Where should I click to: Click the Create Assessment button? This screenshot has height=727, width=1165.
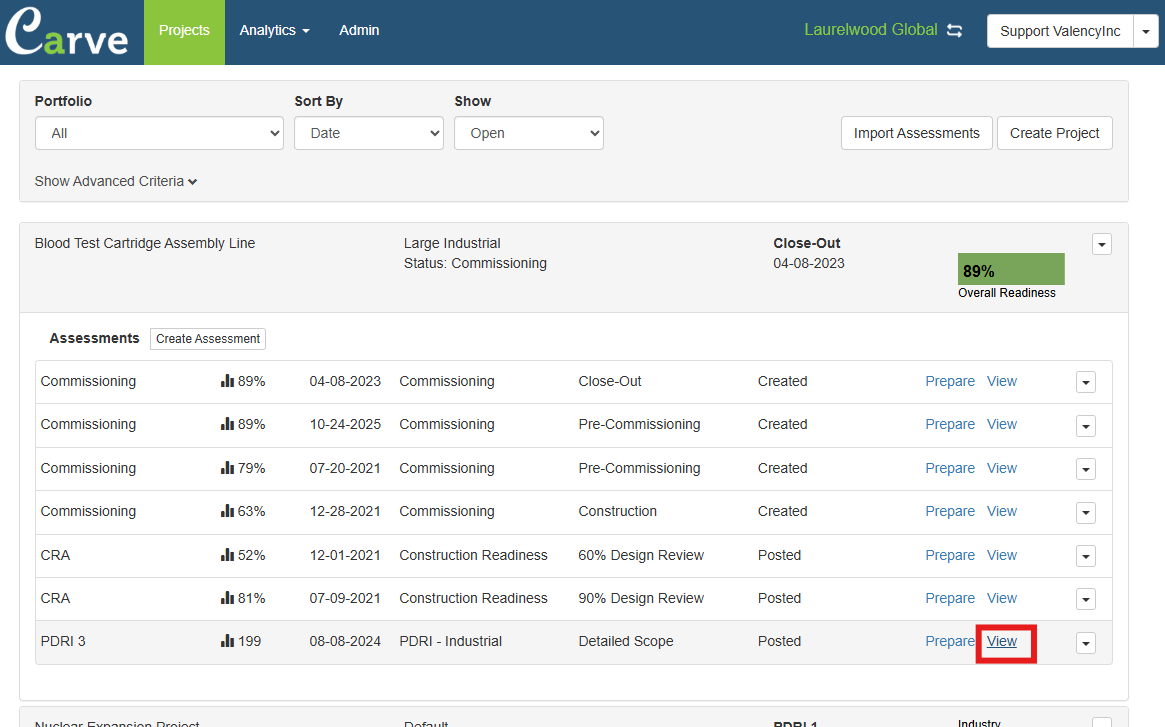point(208,339)
